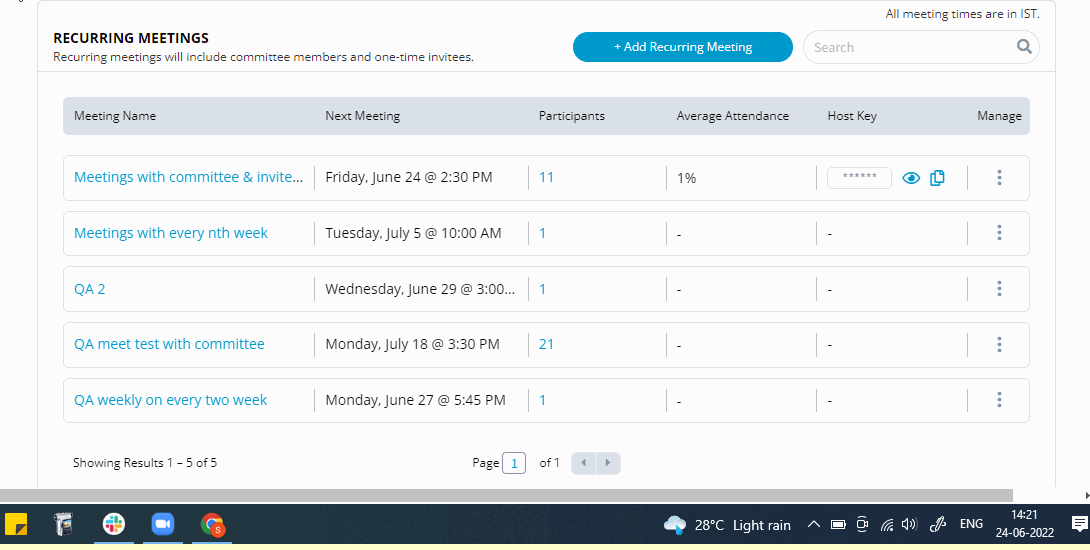Viewport: 1090px width, 550px height.
Task: Click the search magnifier icon
Action: coord(1024,47)
